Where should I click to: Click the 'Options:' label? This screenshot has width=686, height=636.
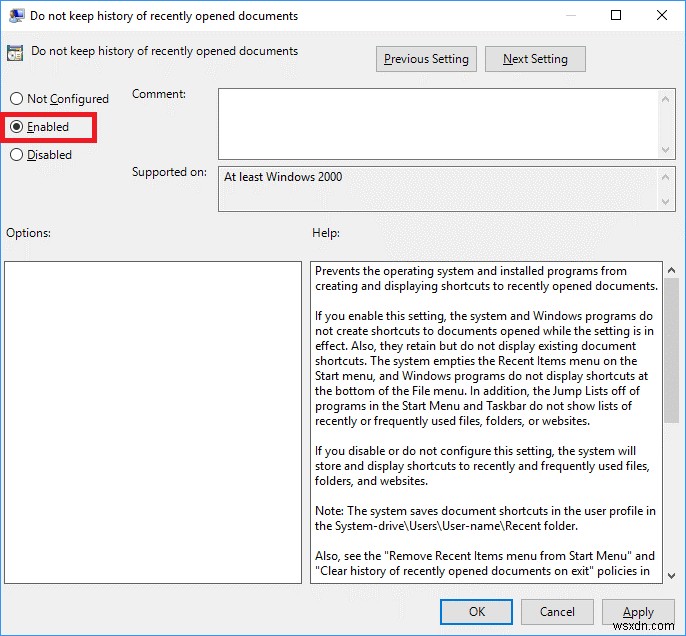[x=28, y=233]
